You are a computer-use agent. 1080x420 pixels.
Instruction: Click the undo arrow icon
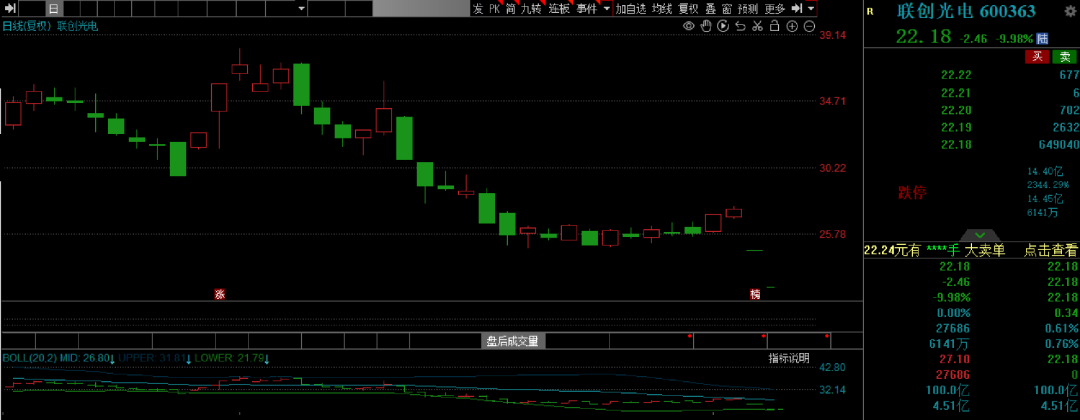(x=740, y=26)
